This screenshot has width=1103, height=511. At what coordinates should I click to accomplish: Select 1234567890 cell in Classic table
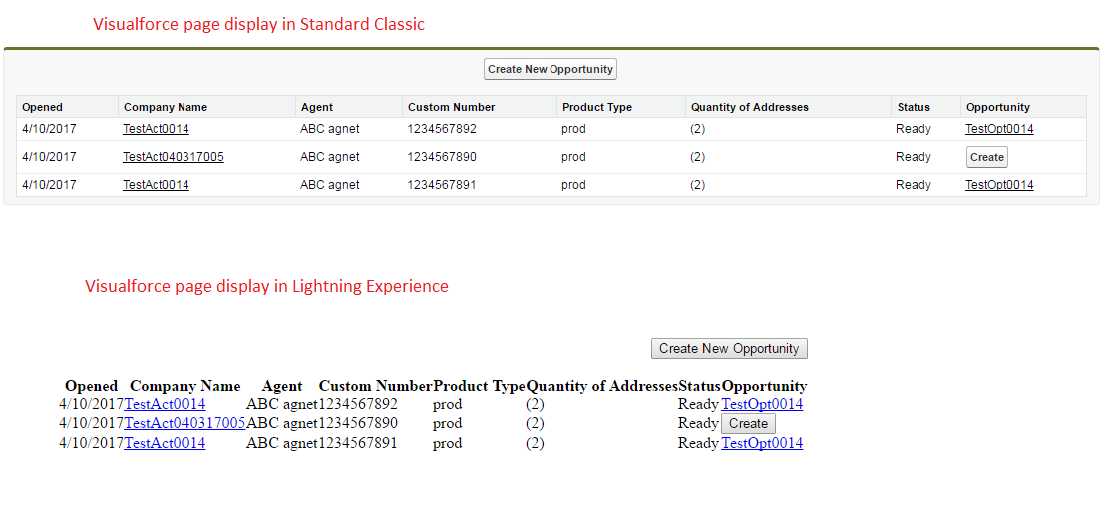point(442,157)
